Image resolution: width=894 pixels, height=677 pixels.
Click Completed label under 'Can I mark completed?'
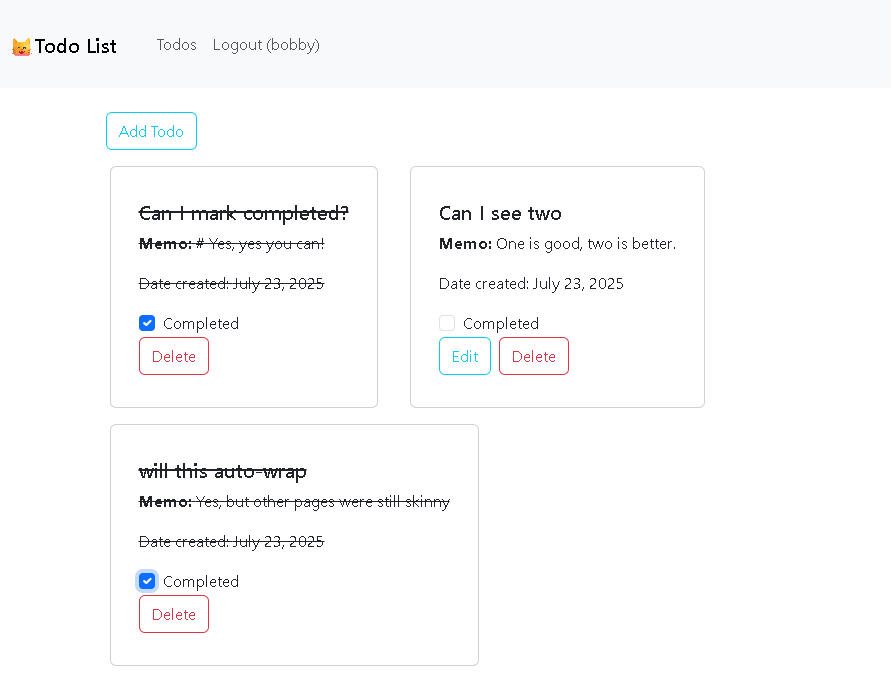[200, 323]
